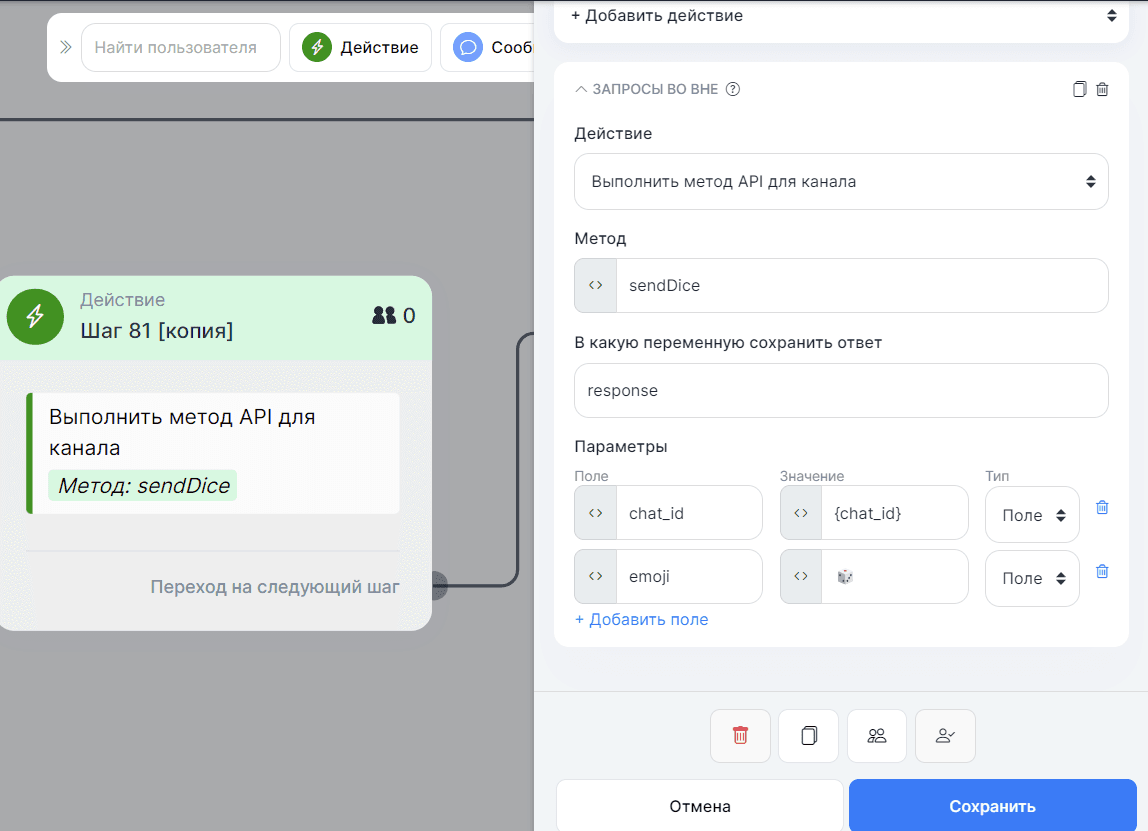The image size is (1148, 831).
Task: Click users group button in bottom toolbar
Action: pyautogui.click(x=877, y=736)
